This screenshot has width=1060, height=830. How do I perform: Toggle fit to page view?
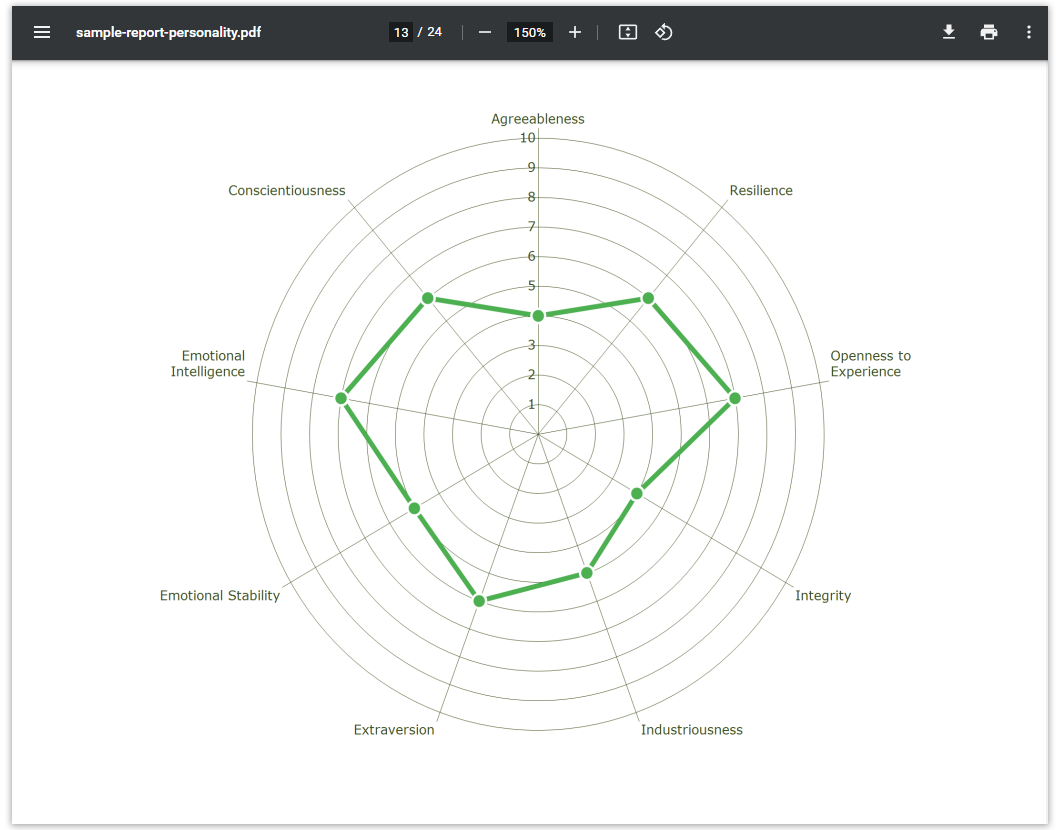(628, 32)
